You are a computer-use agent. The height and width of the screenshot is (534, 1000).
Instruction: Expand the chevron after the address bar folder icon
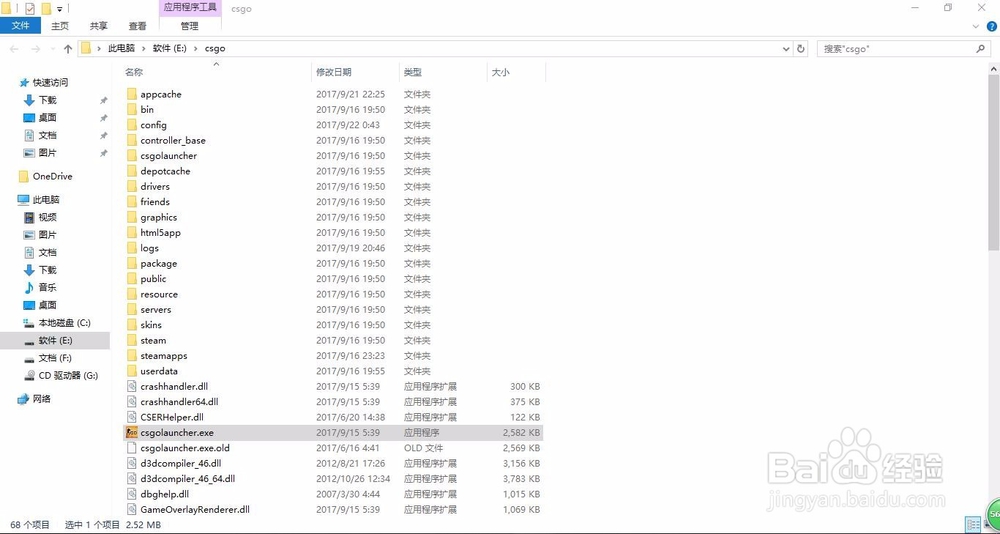coord(99,48)
